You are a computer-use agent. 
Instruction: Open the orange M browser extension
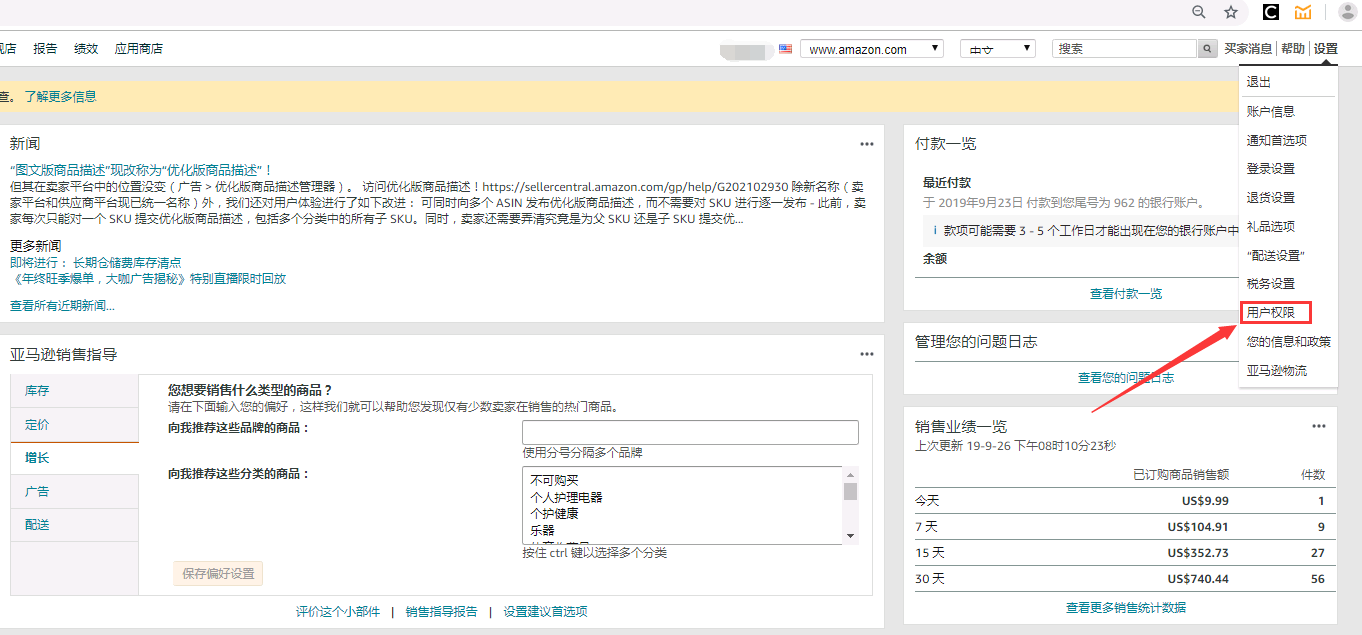point(1303,12)
